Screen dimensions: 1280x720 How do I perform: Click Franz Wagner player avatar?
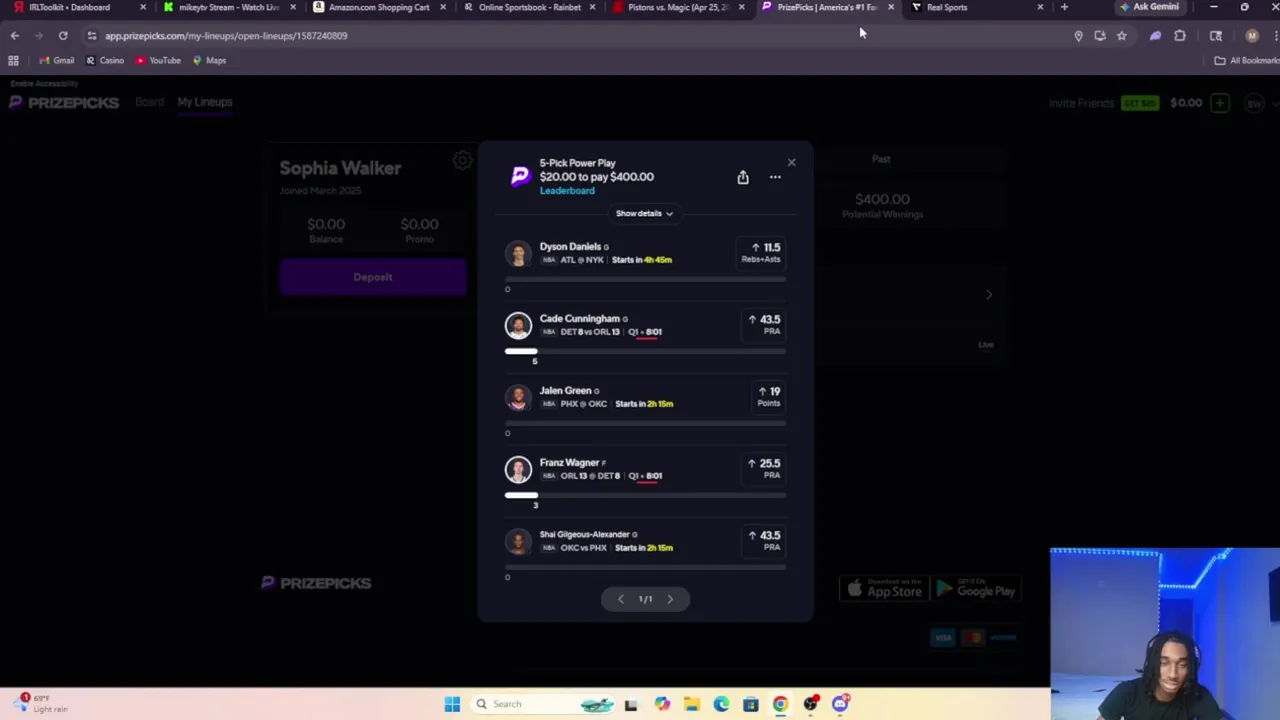click(x=518, y=470)
